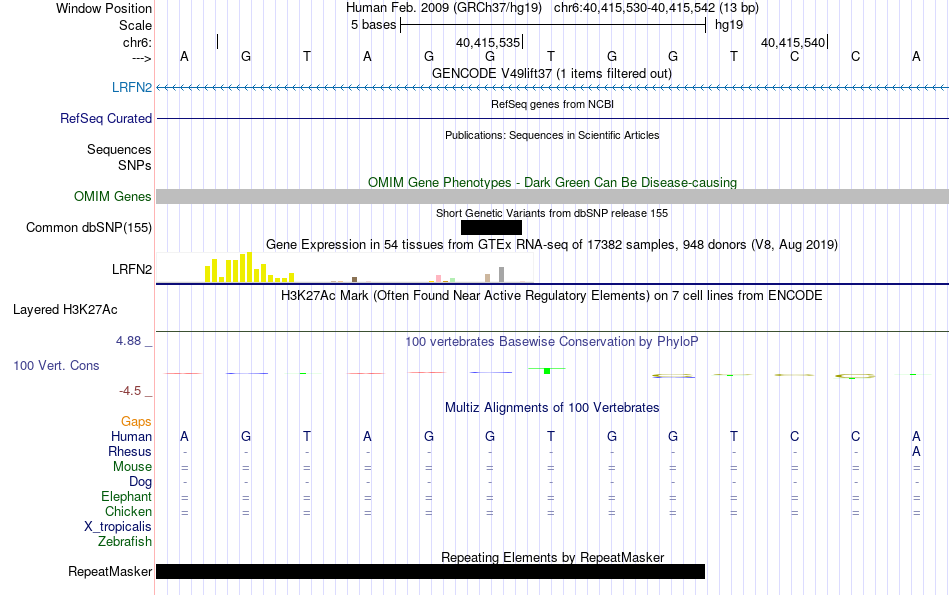Open the H3K27Ac Mark track title
This screenshot has width=950, height=595.
tap(552, 296)
